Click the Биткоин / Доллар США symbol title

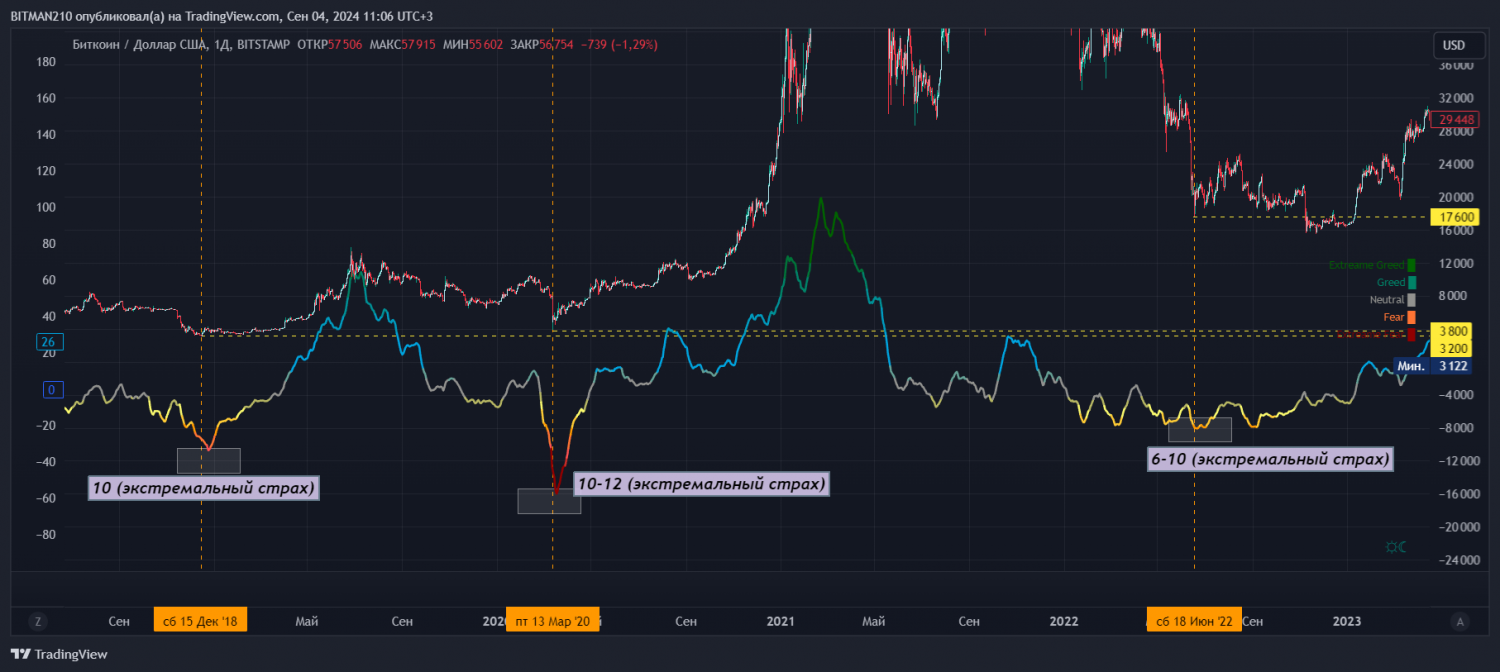coord(137,45)
